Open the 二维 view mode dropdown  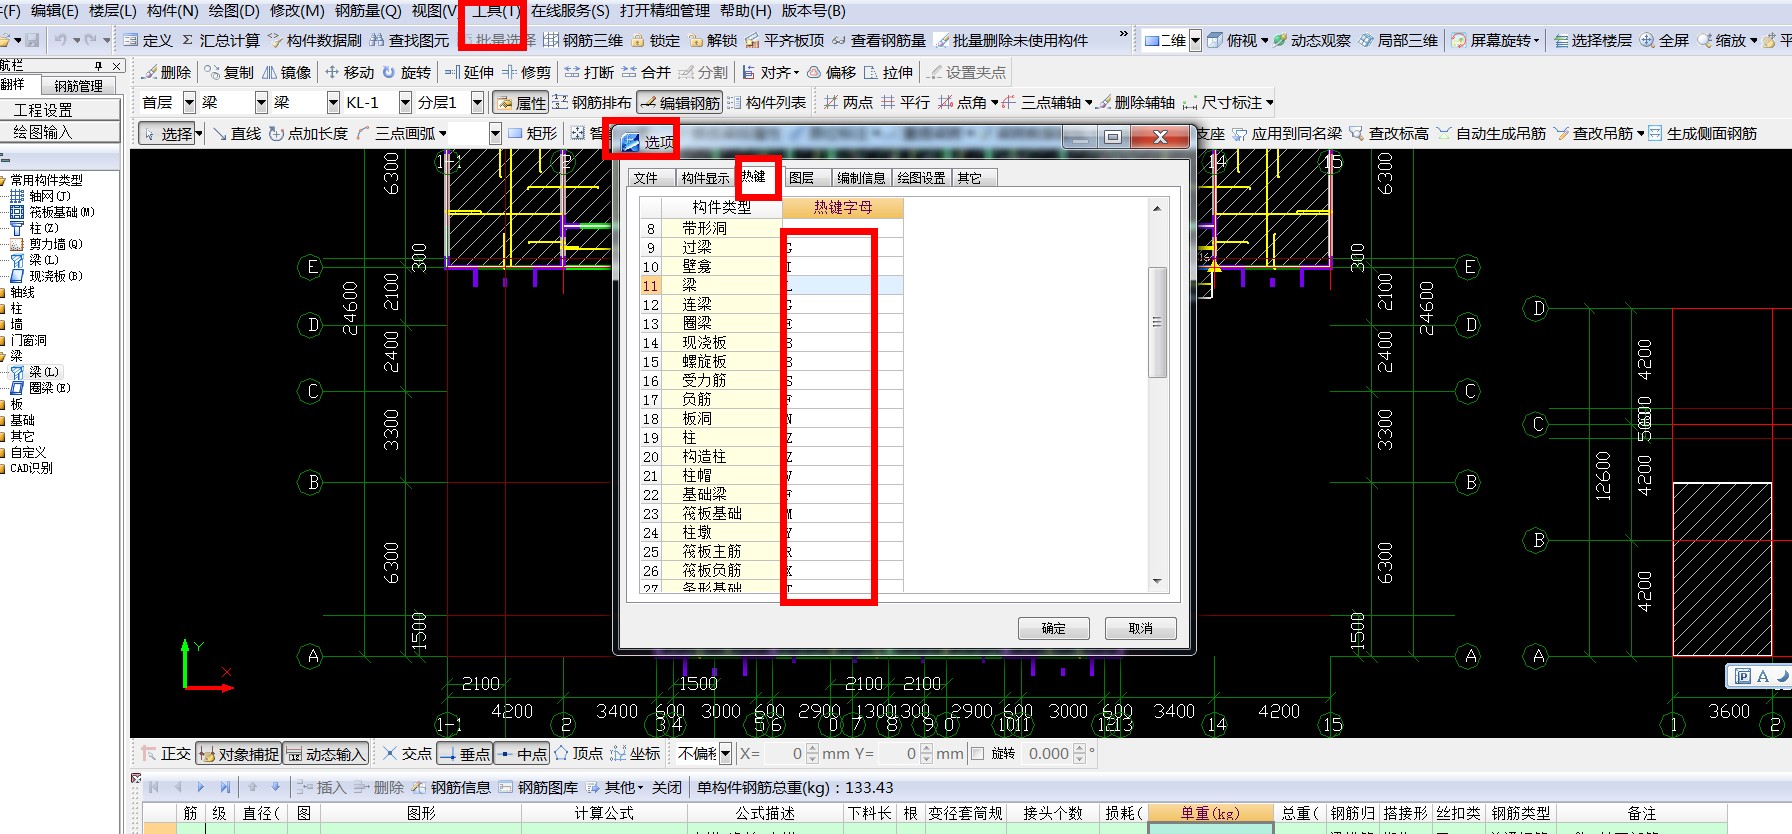pyautogui.click(x=1195, y=41)
